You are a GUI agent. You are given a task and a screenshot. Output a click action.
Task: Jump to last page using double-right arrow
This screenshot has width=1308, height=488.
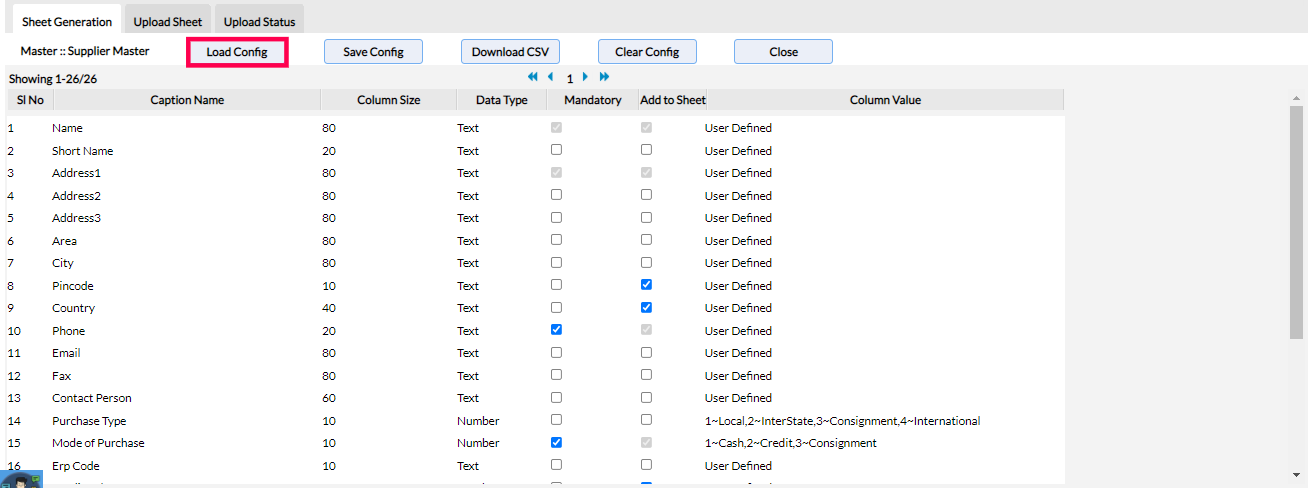(x=604, y=77)
